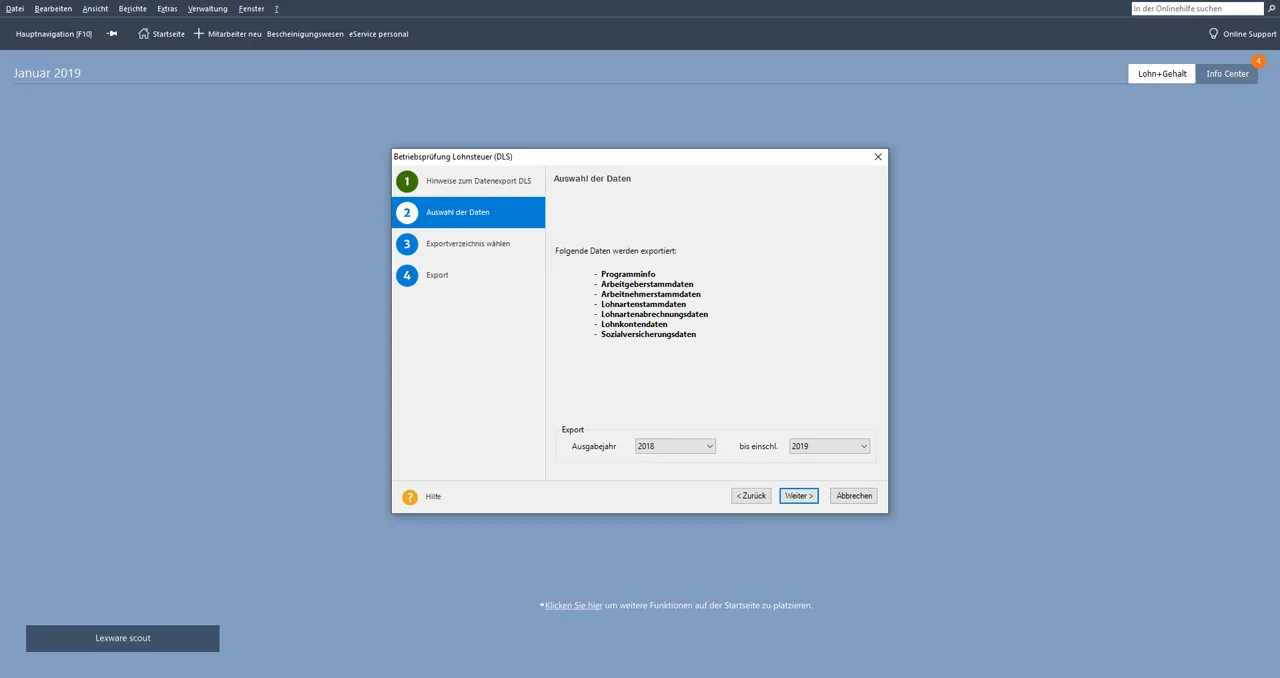Open the Fenster menu
1280x678 pixels.
click(252, 8)
